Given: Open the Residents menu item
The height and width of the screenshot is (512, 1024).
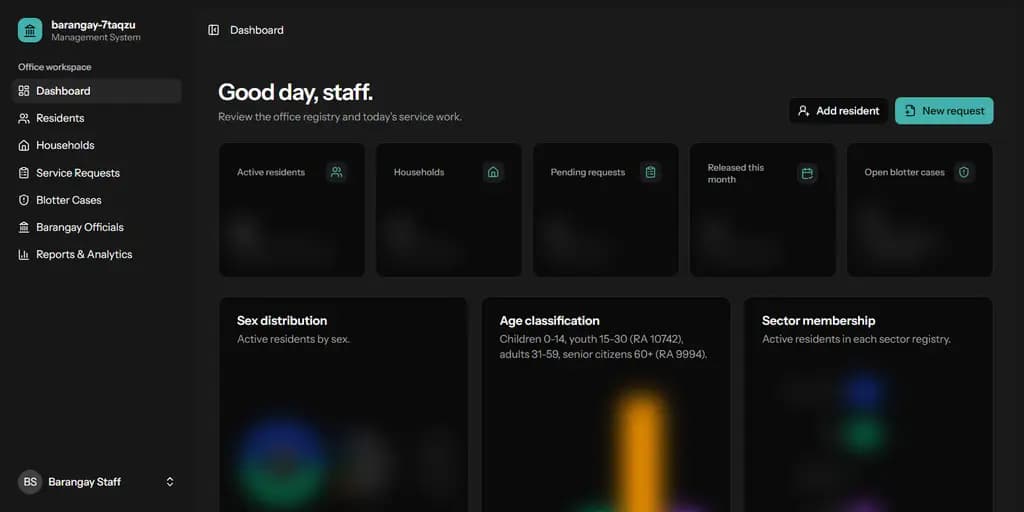Looking at the screenshot, I should pos(96,118).
